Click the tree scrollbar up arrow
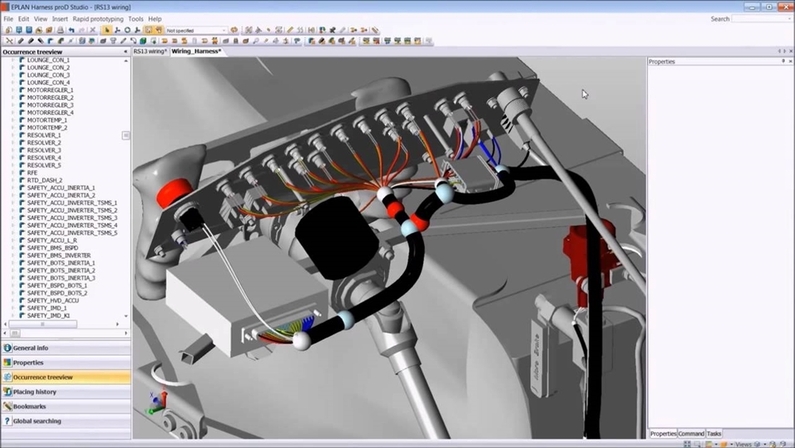This screenshot has height=448, width=795. coord(126,60)
